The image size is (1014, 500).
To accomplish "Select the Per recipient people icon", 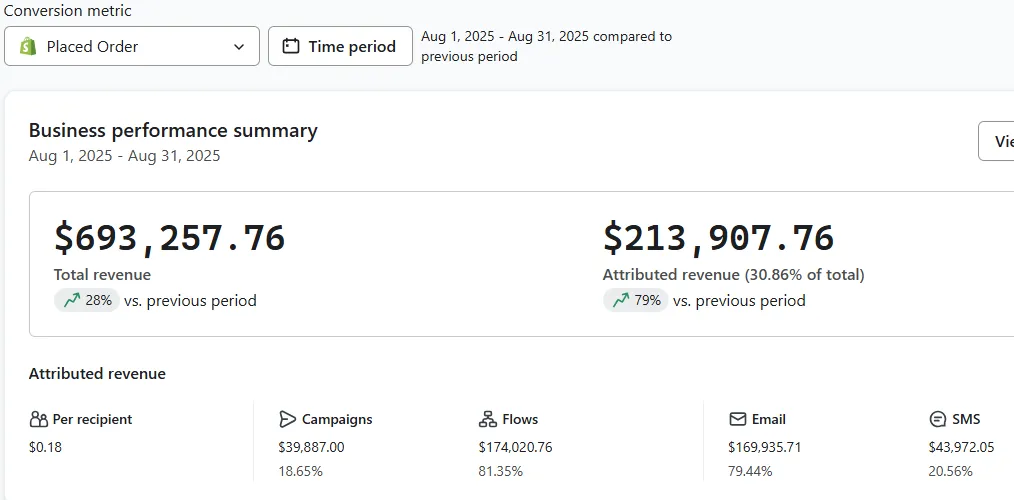I will 39,419.
